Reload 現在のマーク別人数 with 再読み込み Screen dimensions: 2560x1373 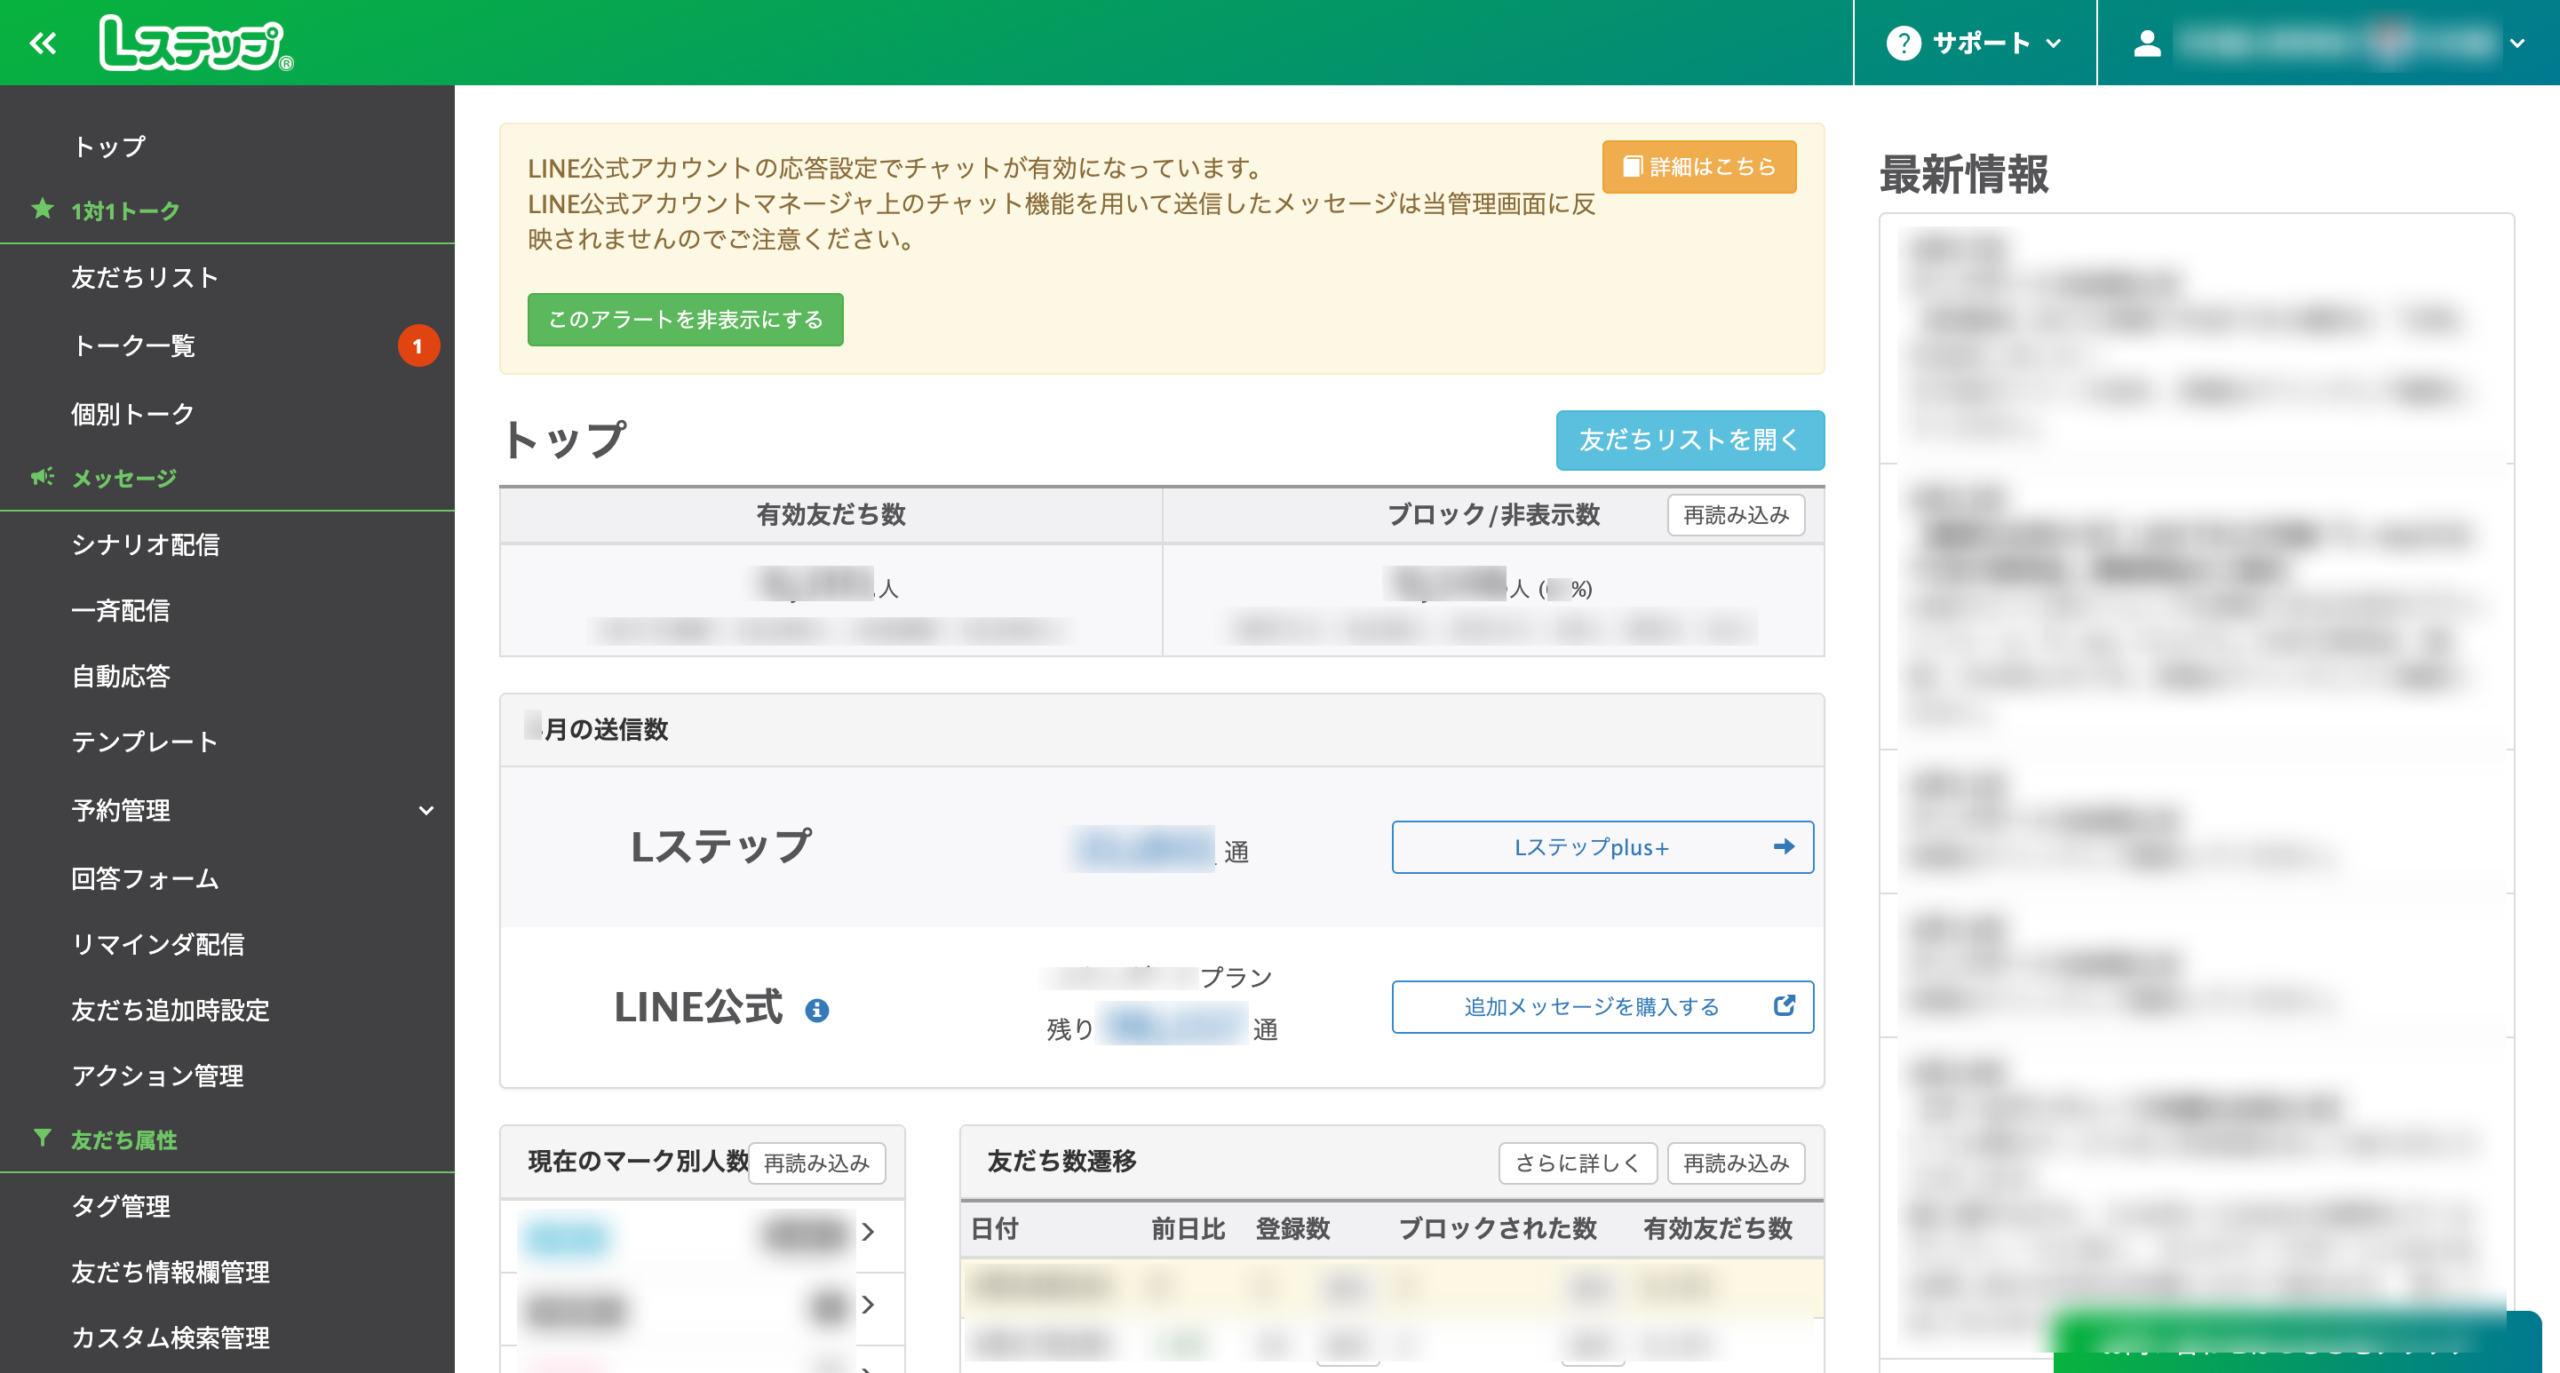point(816,1163)
